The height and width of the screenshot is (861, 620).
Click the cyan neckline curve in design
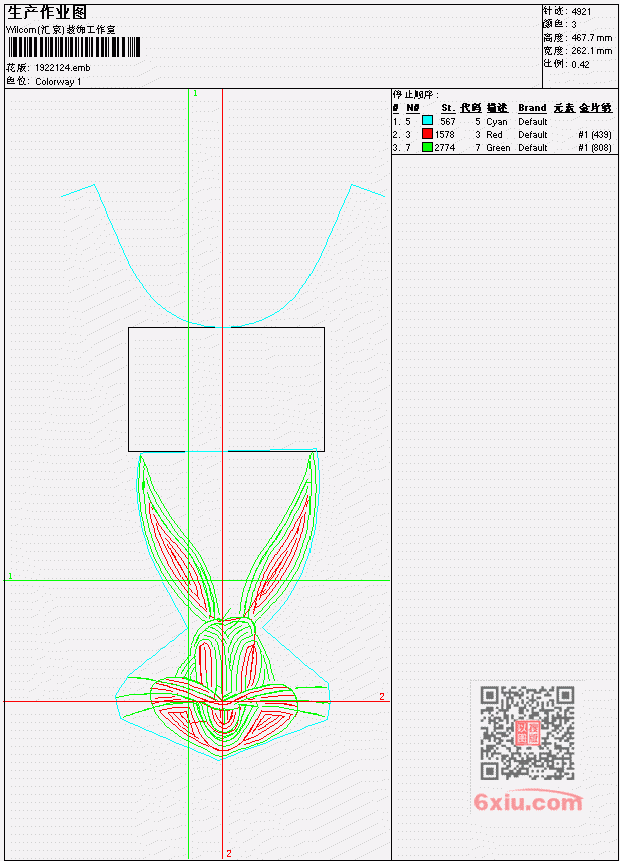pos(222,256)
